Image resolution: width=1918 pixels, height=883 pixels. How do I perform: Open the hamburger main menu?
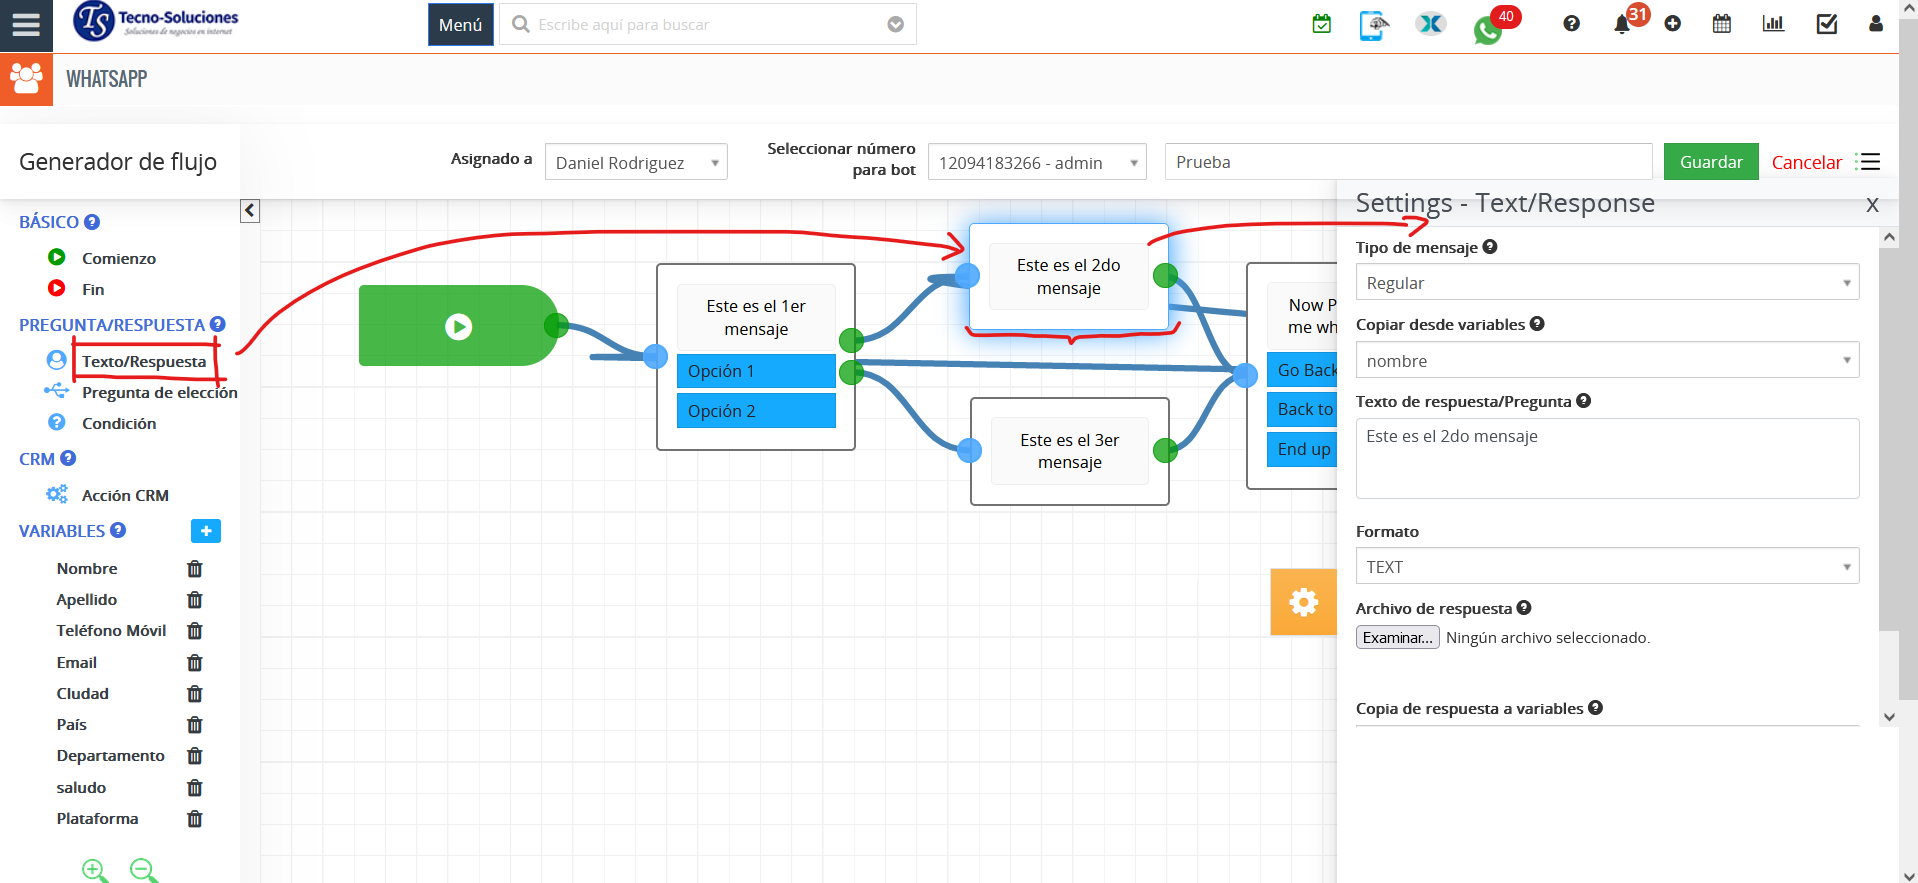[26, 25]
